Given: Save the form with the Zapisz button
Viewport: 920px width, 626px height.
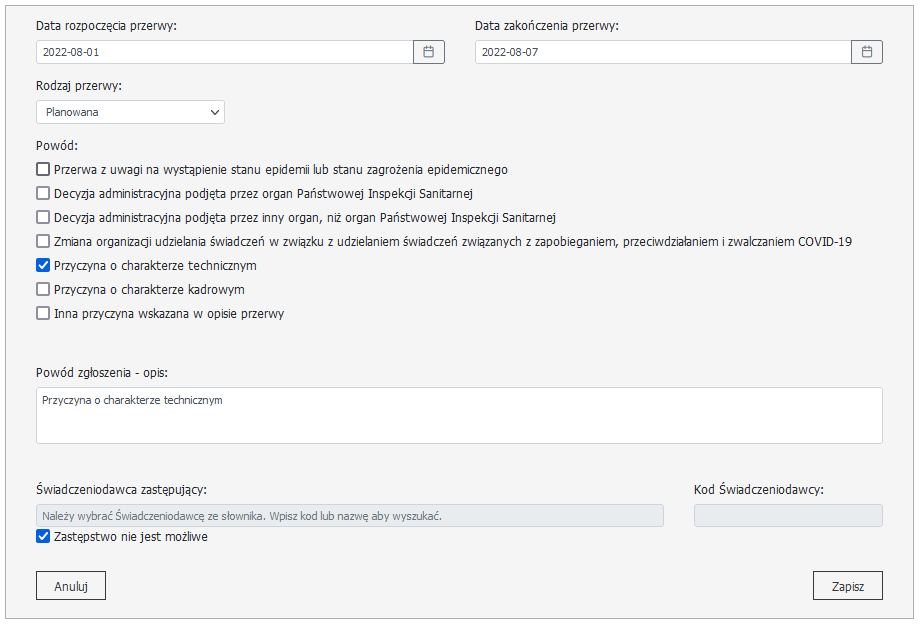Looking at the screenshot, I should click(x=848, y=587).
